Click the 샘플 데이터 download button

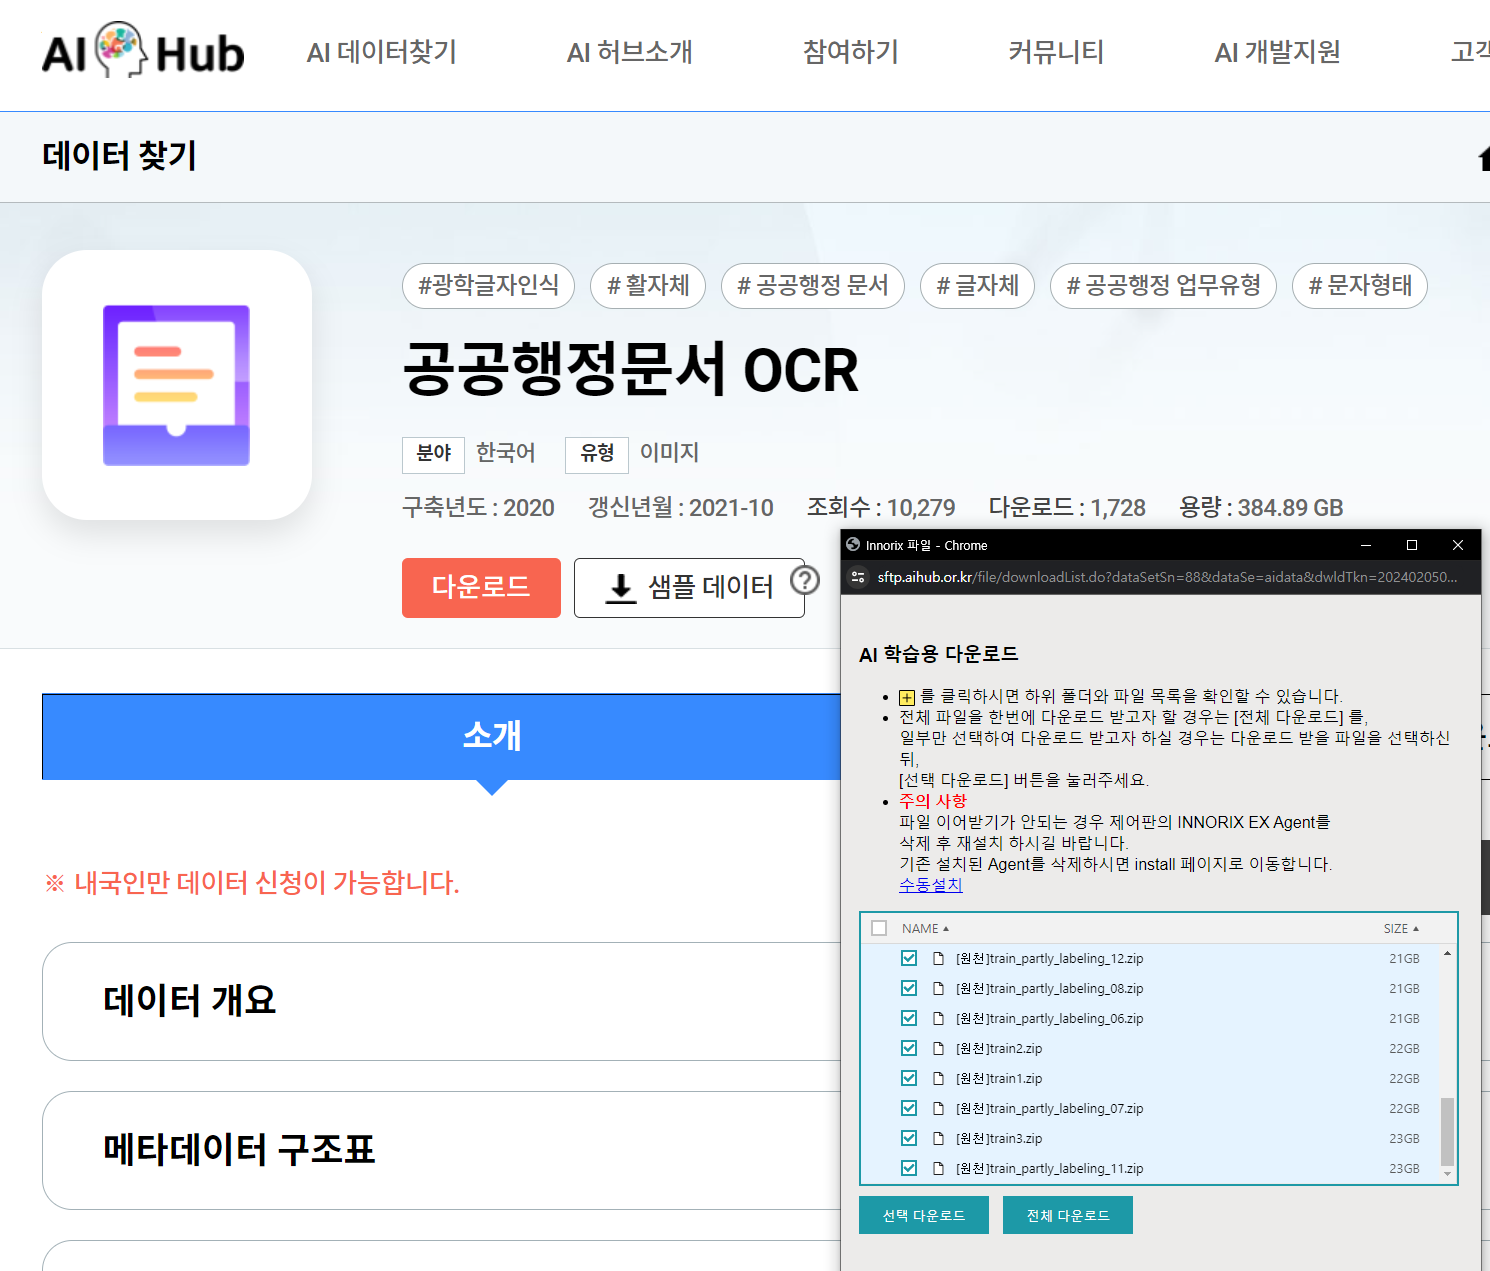pyautogui.click(x=689, y=588)
